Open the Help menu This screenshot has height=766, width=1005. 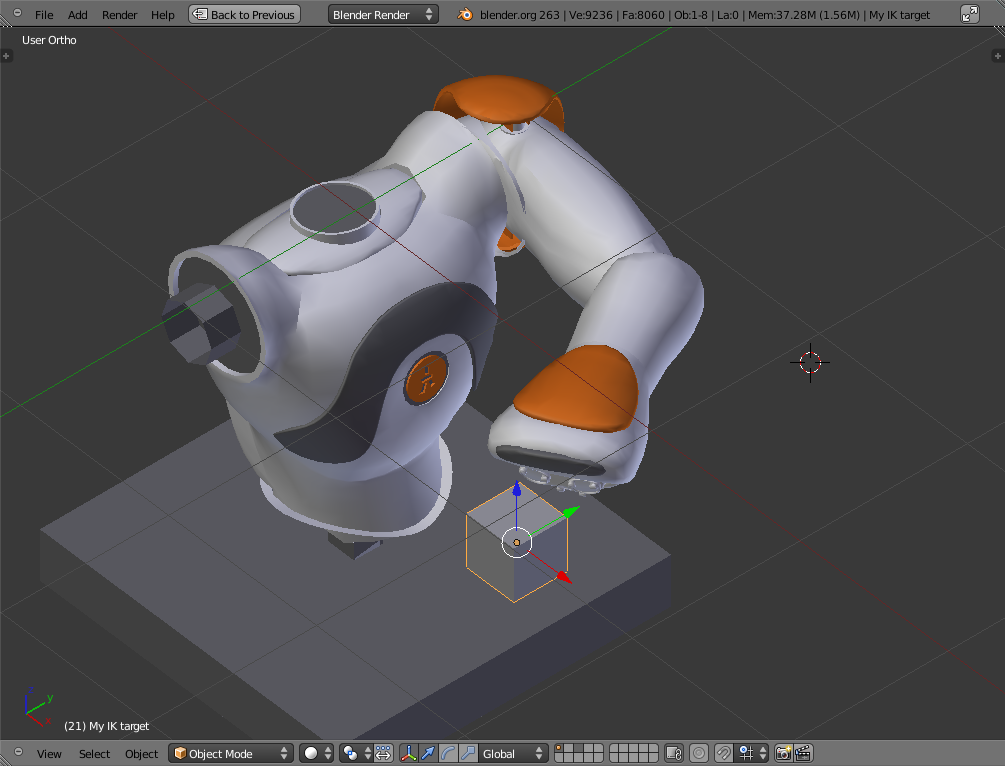coord(163,15)
